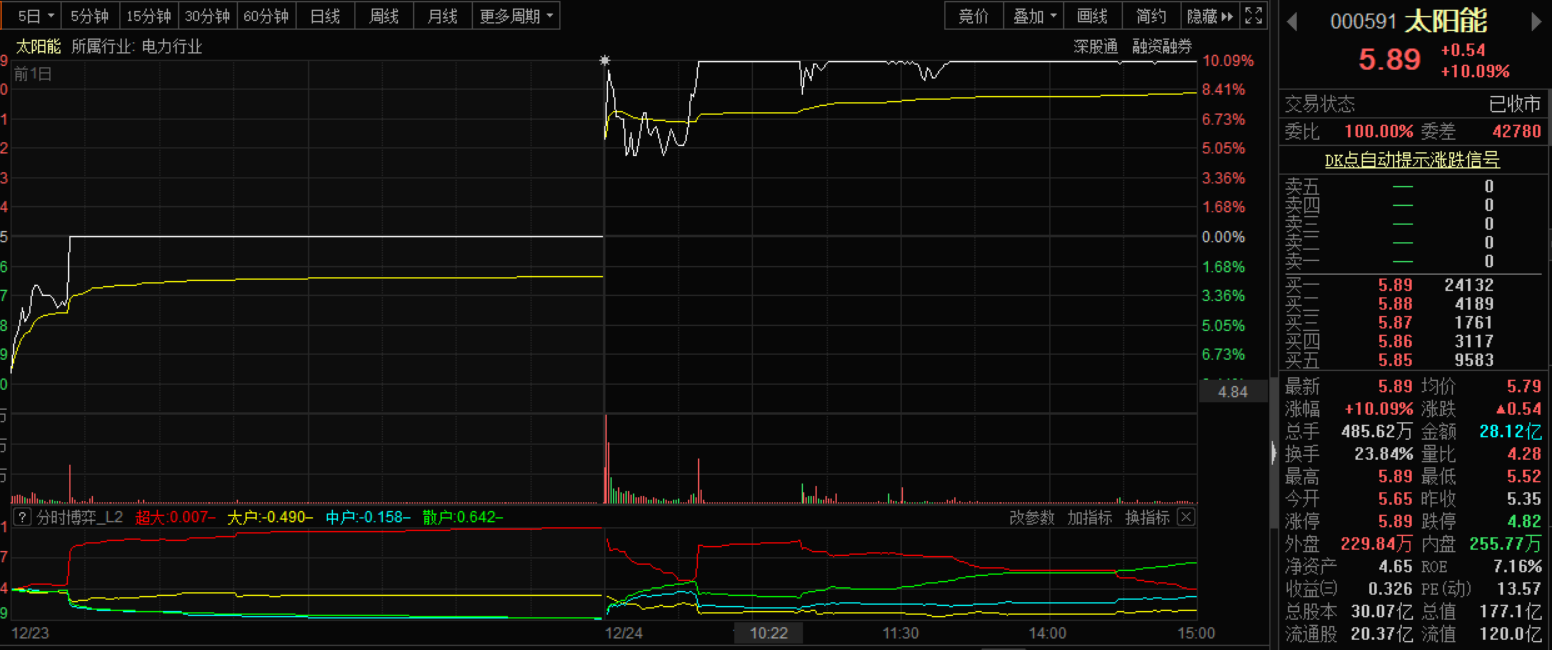Click the PE(动) value 13.57
Viewport: 1552px width, 650px height.
[x=1520, y=588]
